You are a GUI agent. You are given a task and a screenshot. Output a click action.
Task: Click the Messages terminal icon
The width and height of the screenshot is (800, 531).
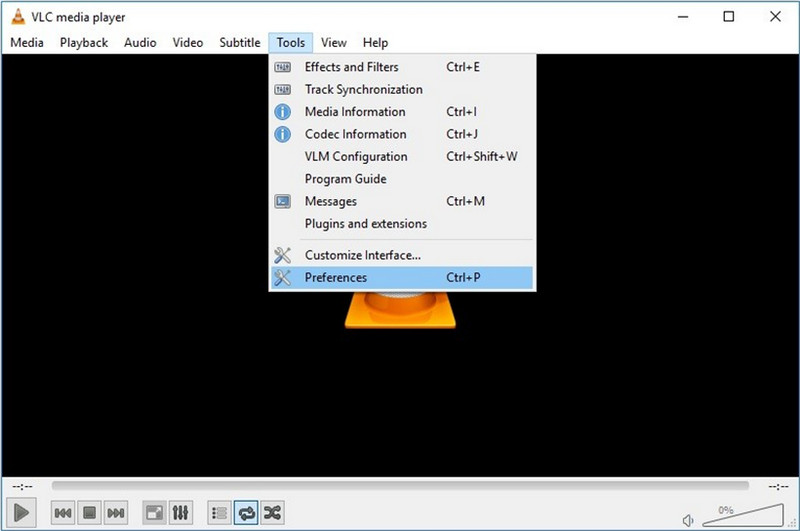[x=283, y=201]
